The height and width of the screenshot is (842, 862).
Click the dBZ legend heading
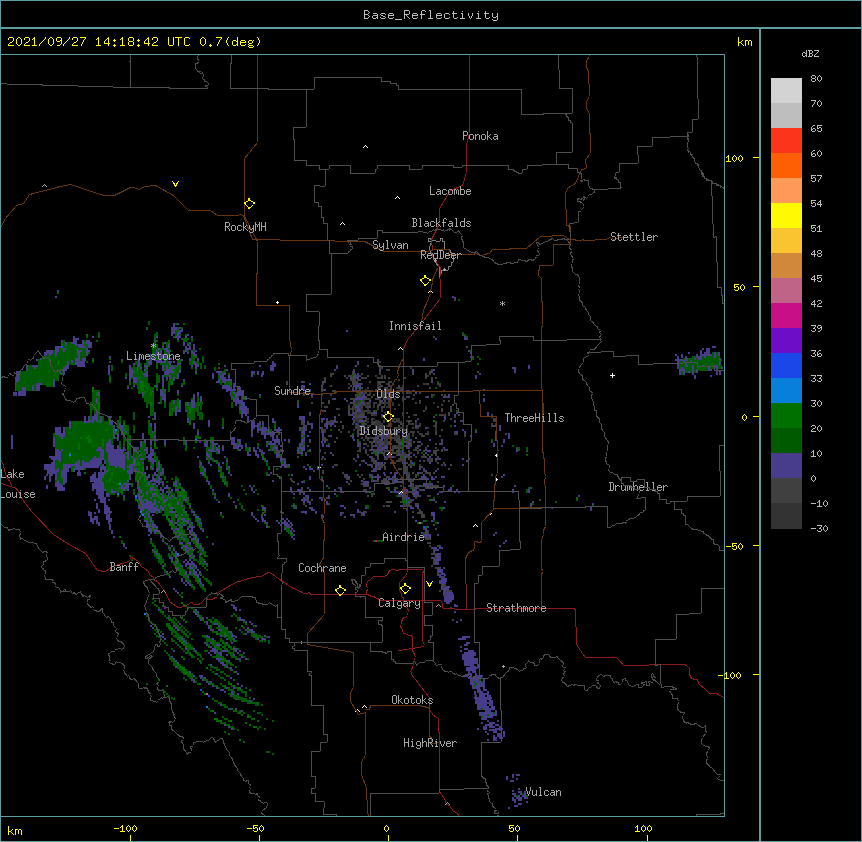tap(810, 54)
